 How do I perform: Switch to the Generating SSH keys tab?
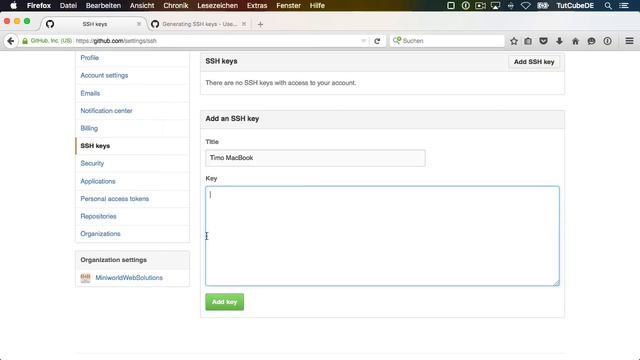pyautogui.click(x=199, y=24)
